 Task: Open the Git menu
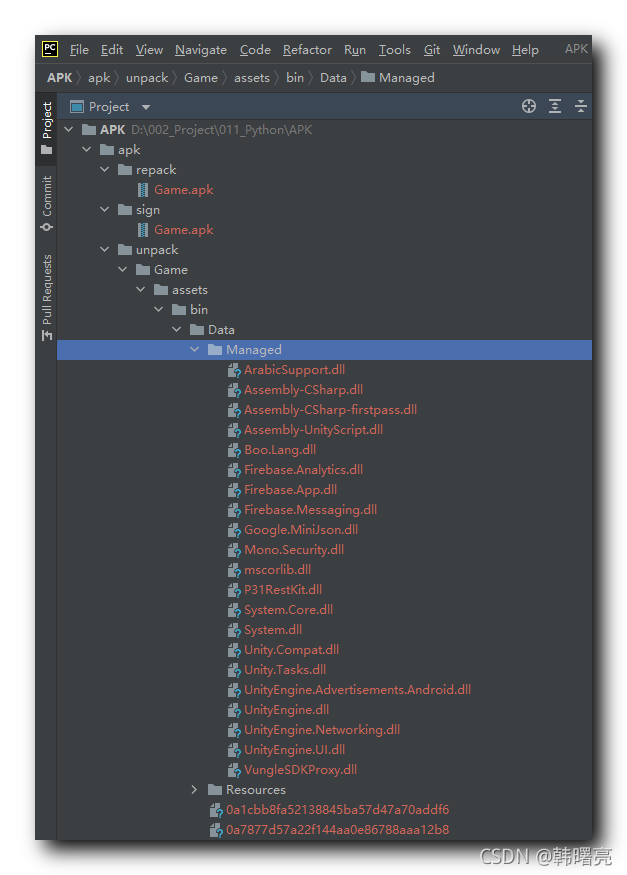click(x=432, y=50)
